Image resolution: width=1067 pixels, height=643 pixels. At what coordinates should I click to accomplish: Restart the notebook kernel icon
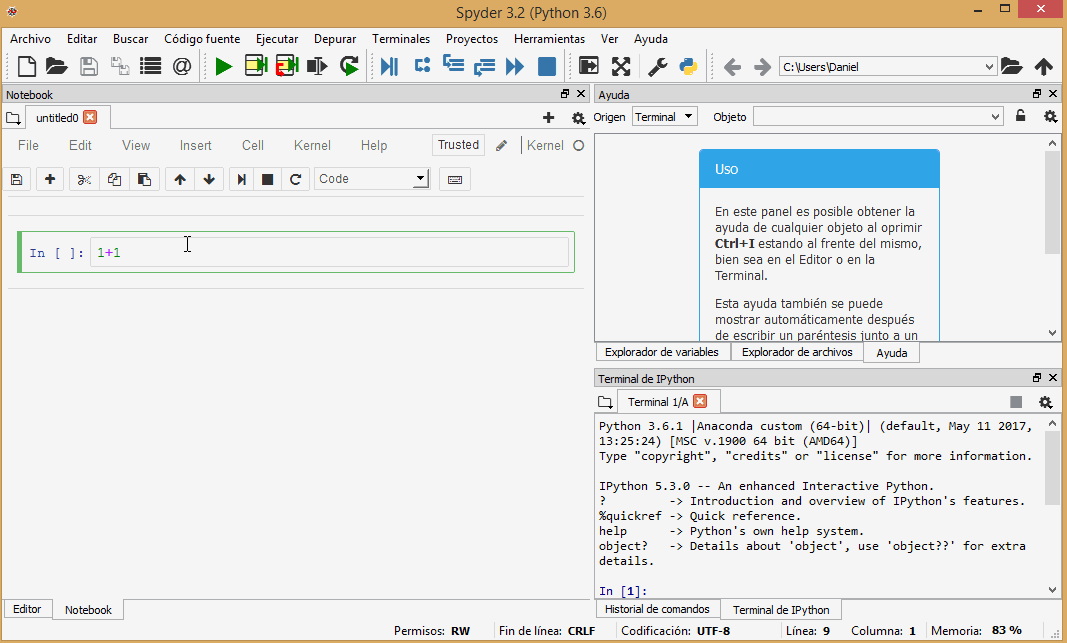295,179
